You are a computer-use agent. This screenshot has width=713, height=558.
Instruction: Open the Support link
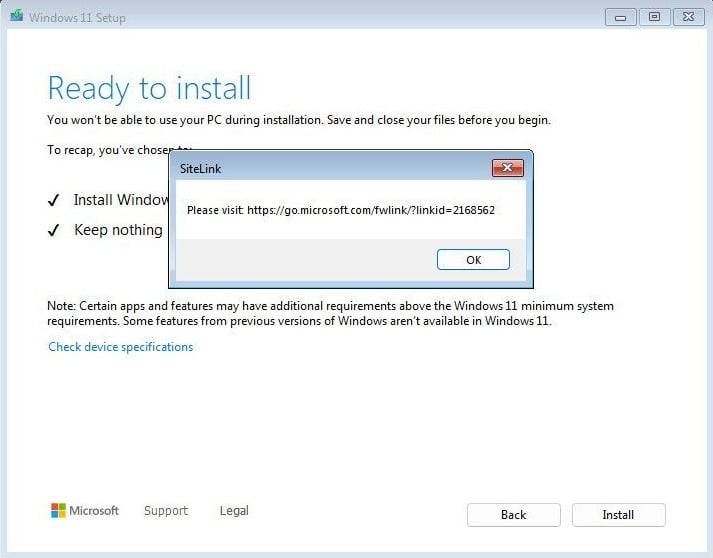(166, 511)
